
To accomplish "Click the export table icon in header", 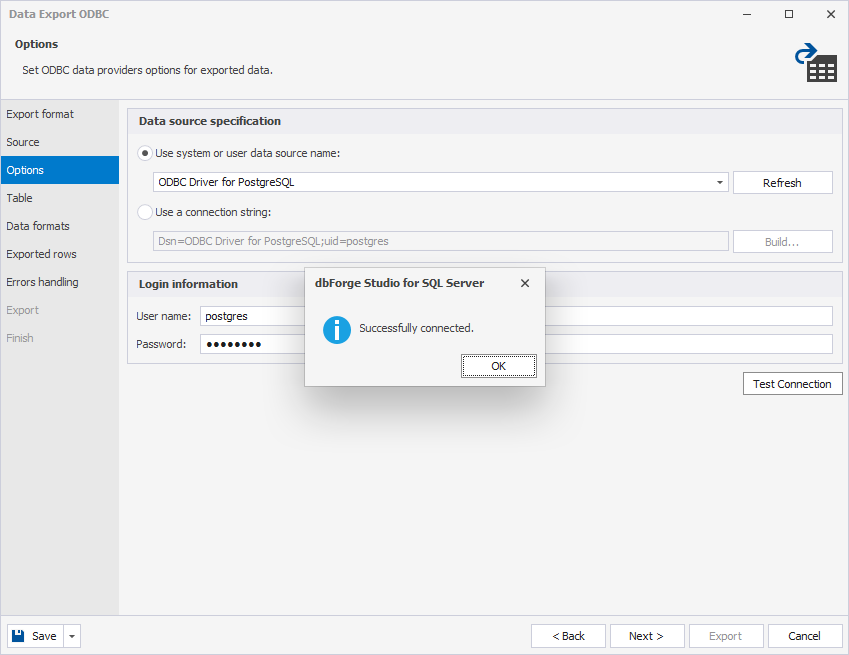I will click(816, 62).
